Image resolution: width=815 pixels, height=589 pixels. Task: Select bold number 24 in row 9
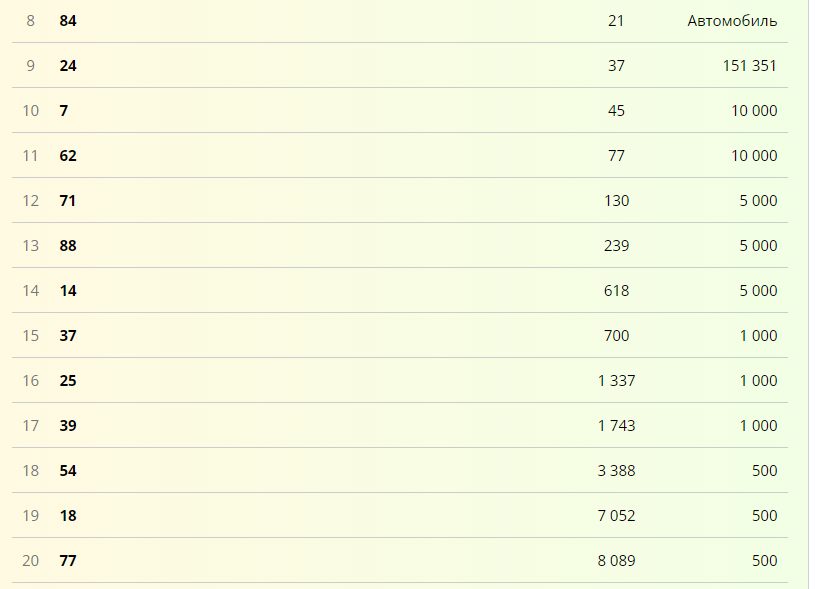[x=68, y=66]
